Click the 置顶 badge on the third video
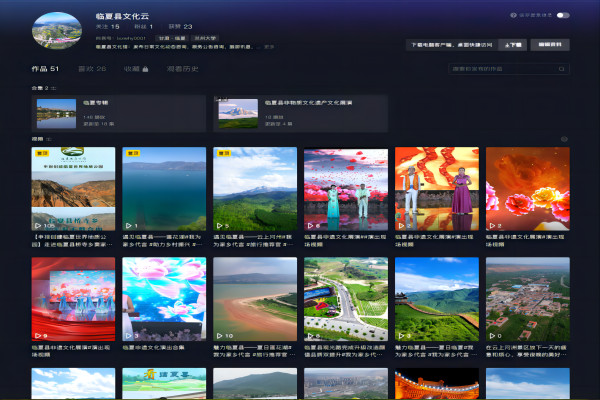The height and width of the screenshot is (400, 600). coord(224,155)
